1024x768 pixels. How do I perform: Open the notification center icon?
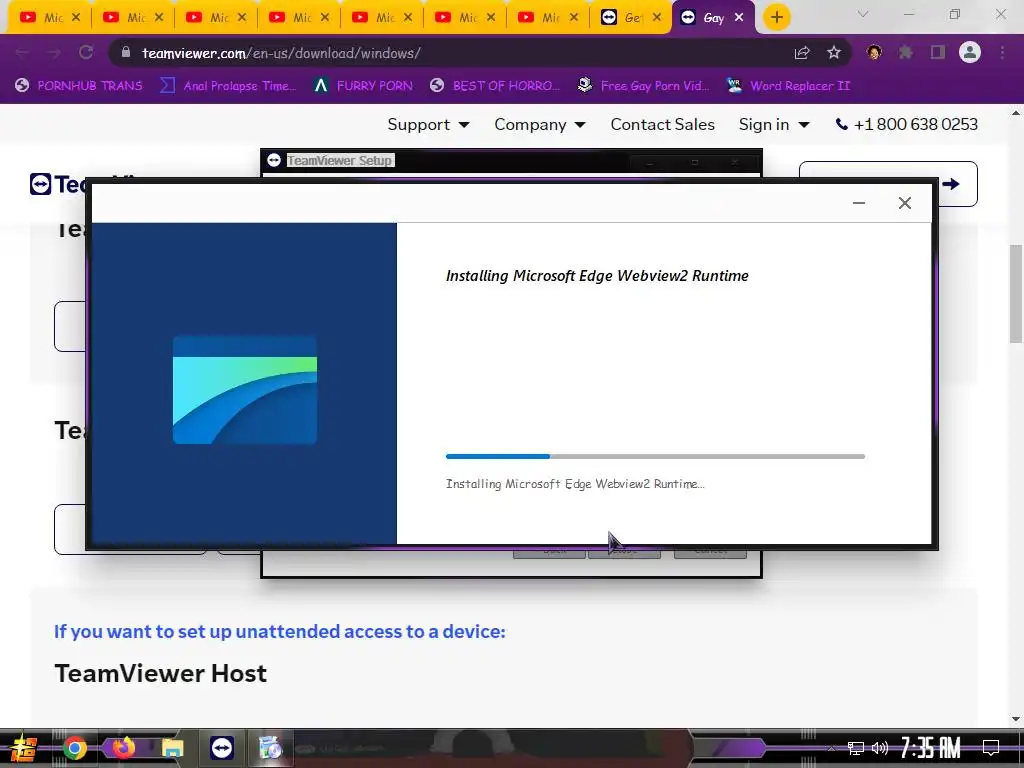[991, 748]
